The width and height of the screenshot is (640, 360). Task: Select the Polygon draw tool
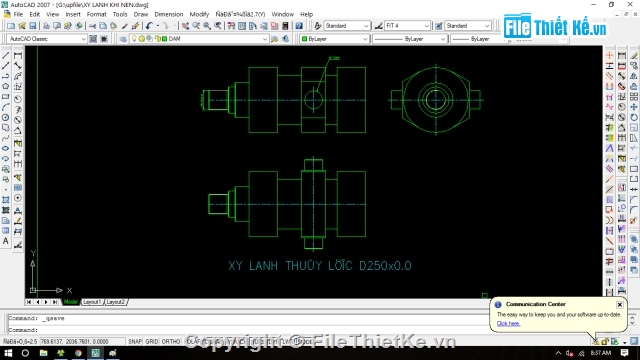6,86
